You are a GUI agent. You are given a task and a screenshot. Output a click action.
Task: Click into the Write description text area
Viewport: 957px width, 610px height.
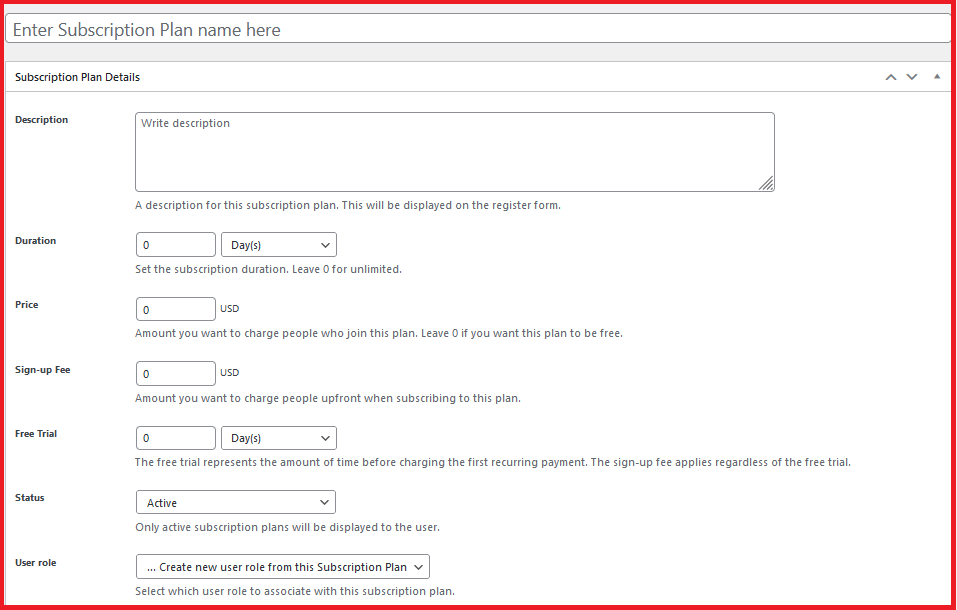pyautogui.click(x=454, y=151)
